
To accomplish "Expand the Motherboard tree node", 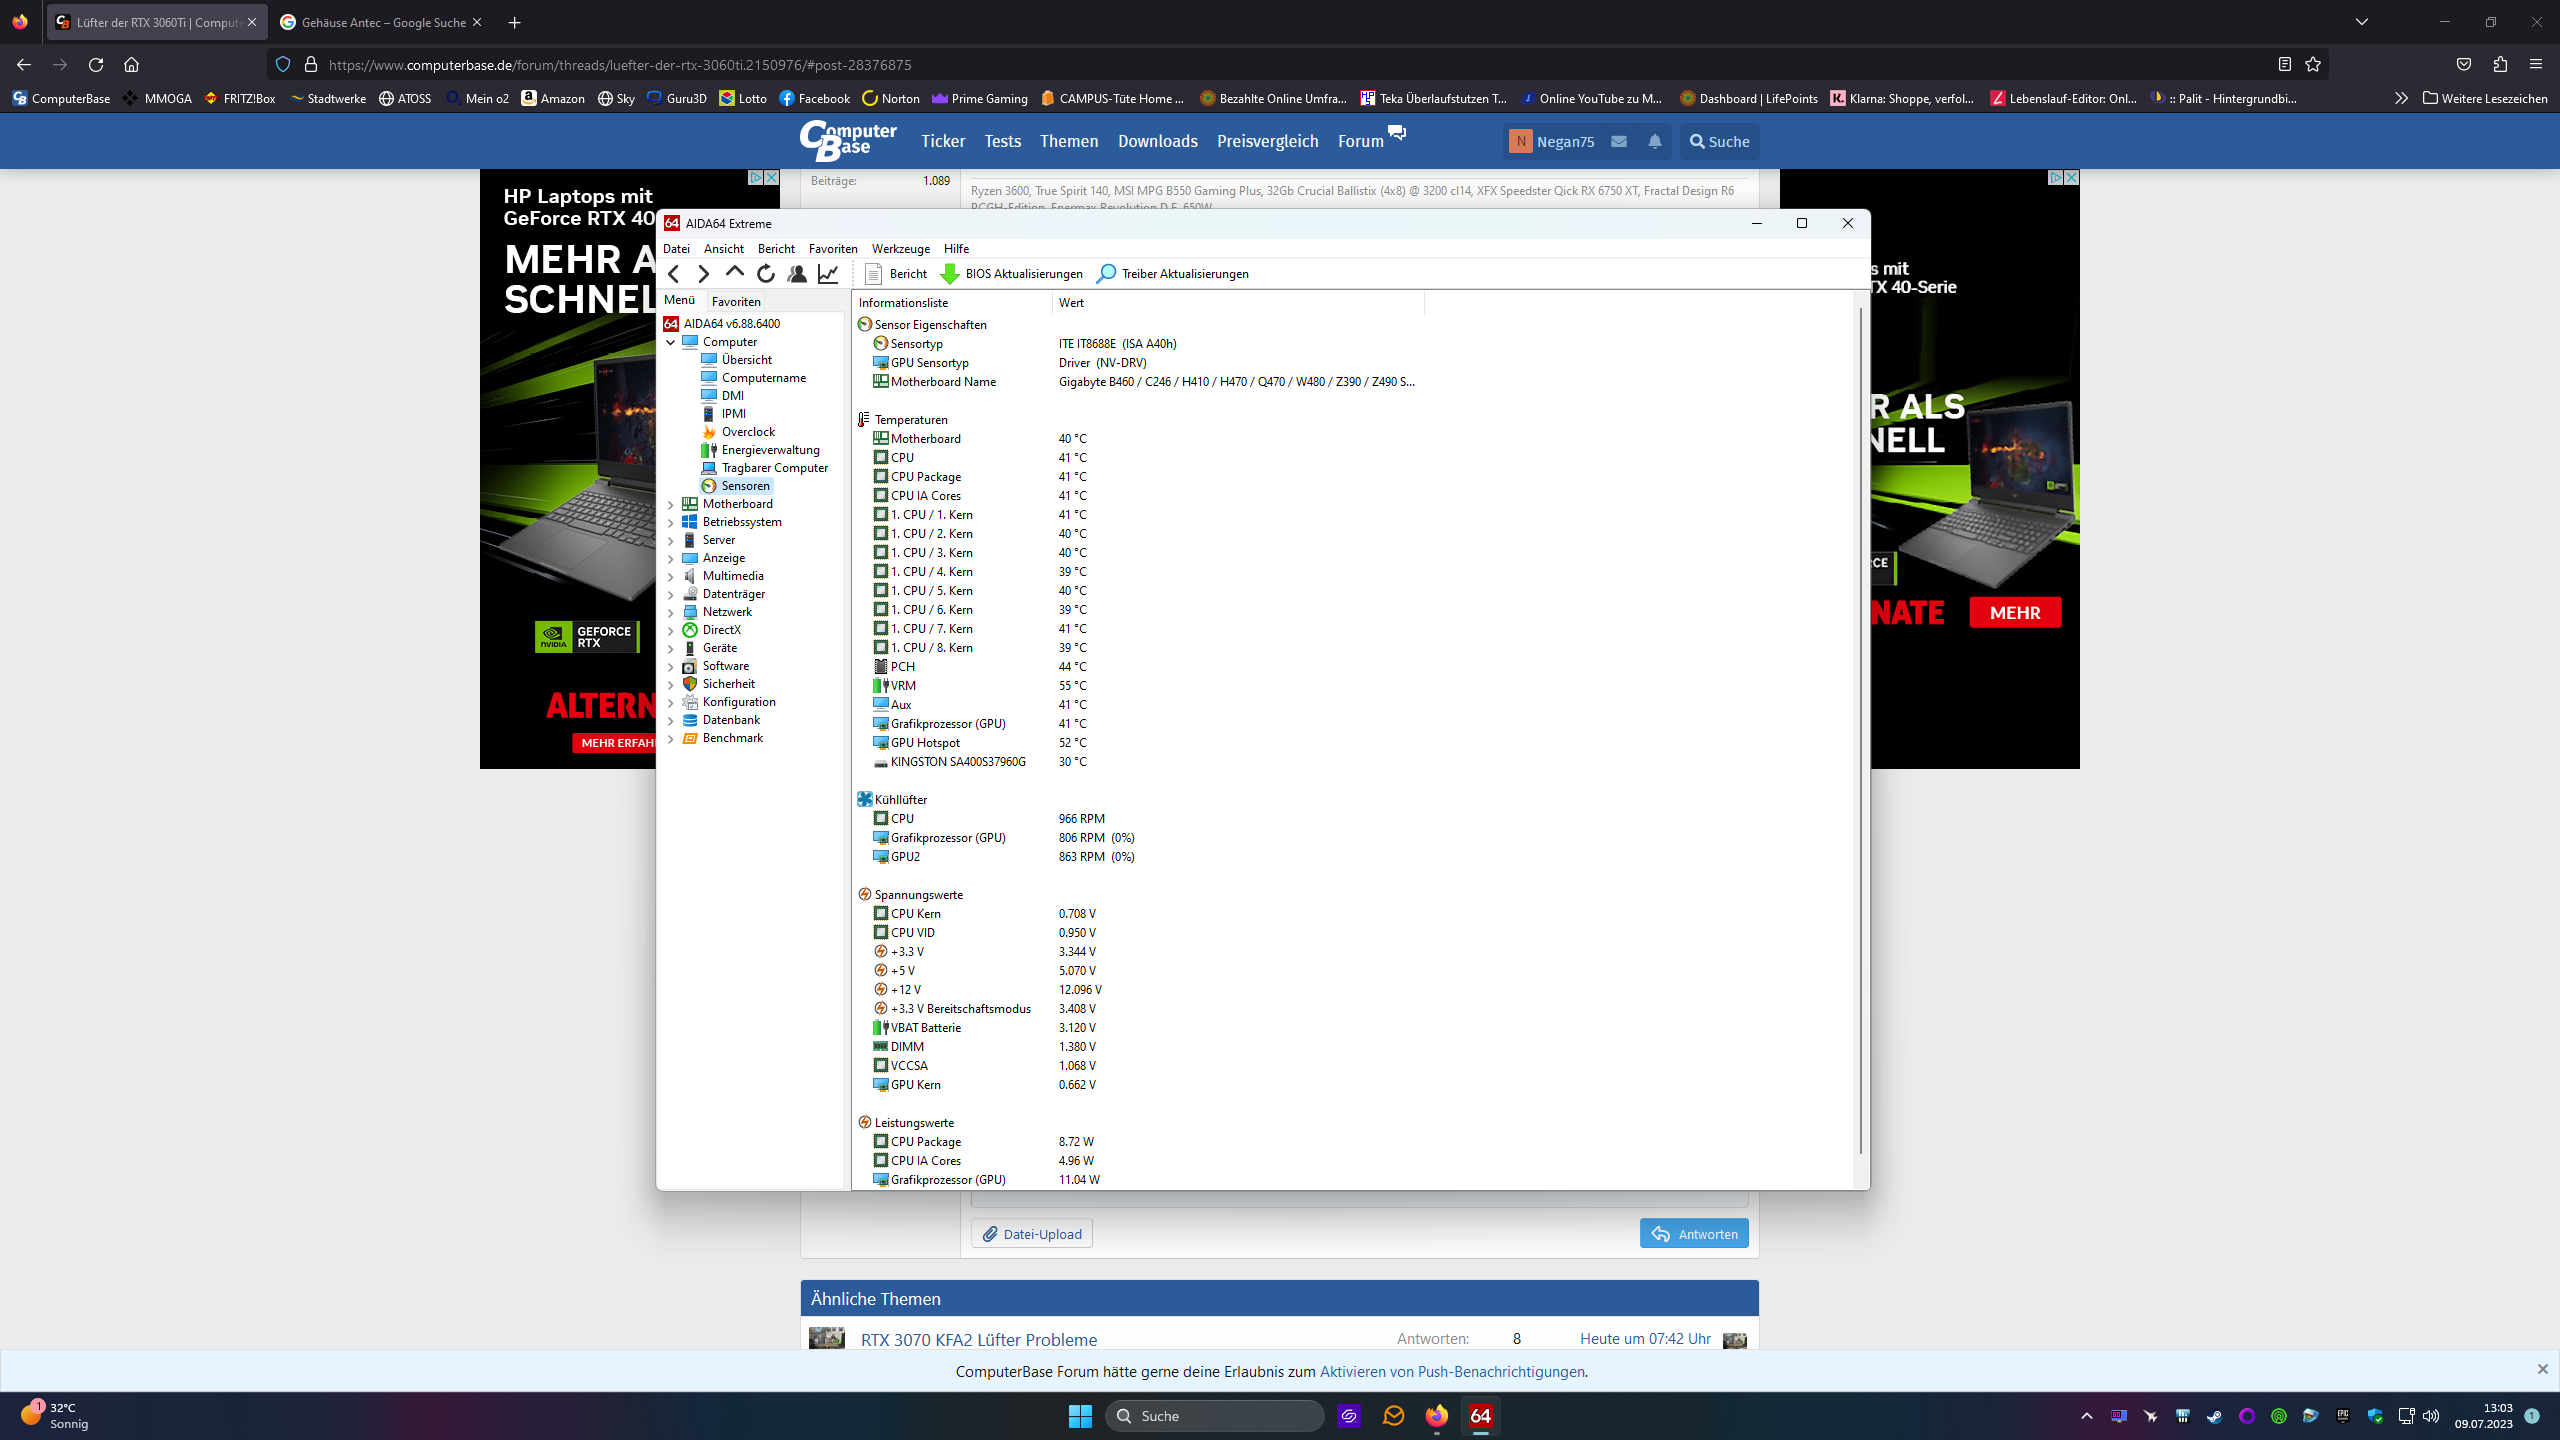I will [x=671, y=504].
